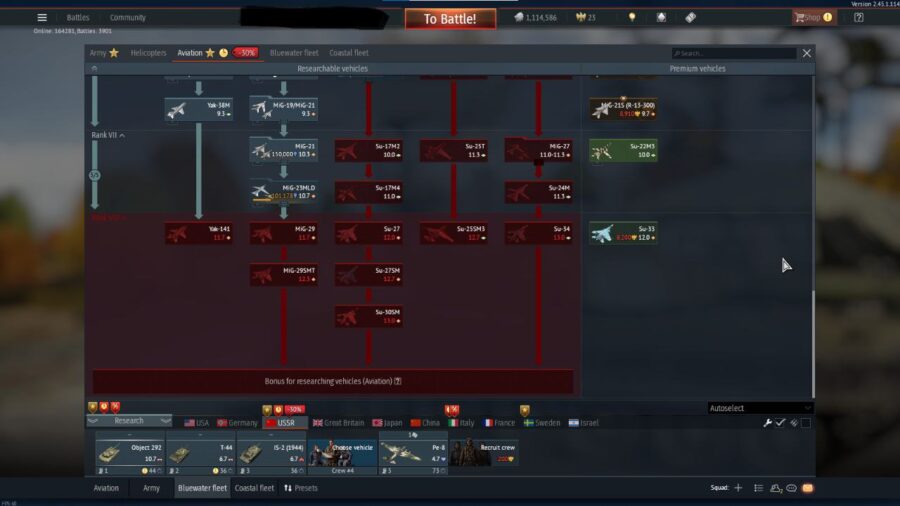Choose USSR nation flag
The image size is (900, 506).
point(279,423)
